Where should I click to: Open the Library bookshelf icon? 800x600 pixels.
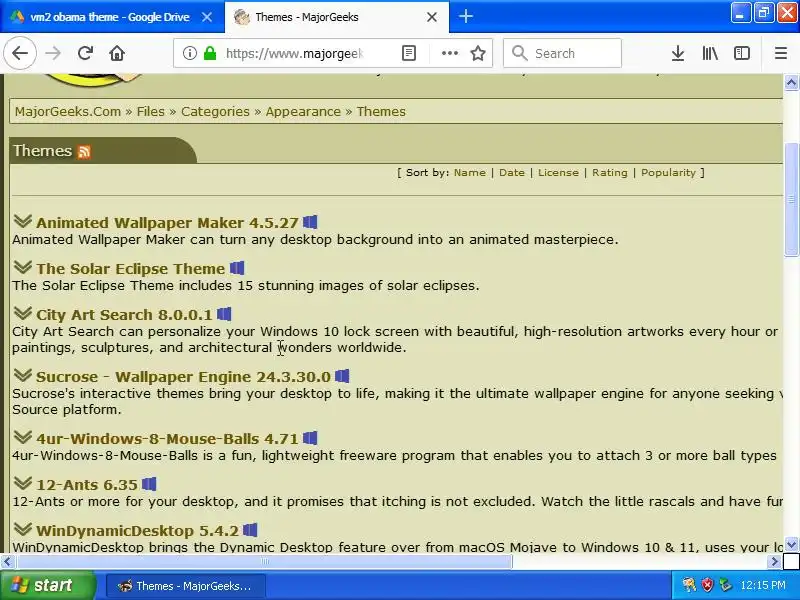[x=710, y=53]
